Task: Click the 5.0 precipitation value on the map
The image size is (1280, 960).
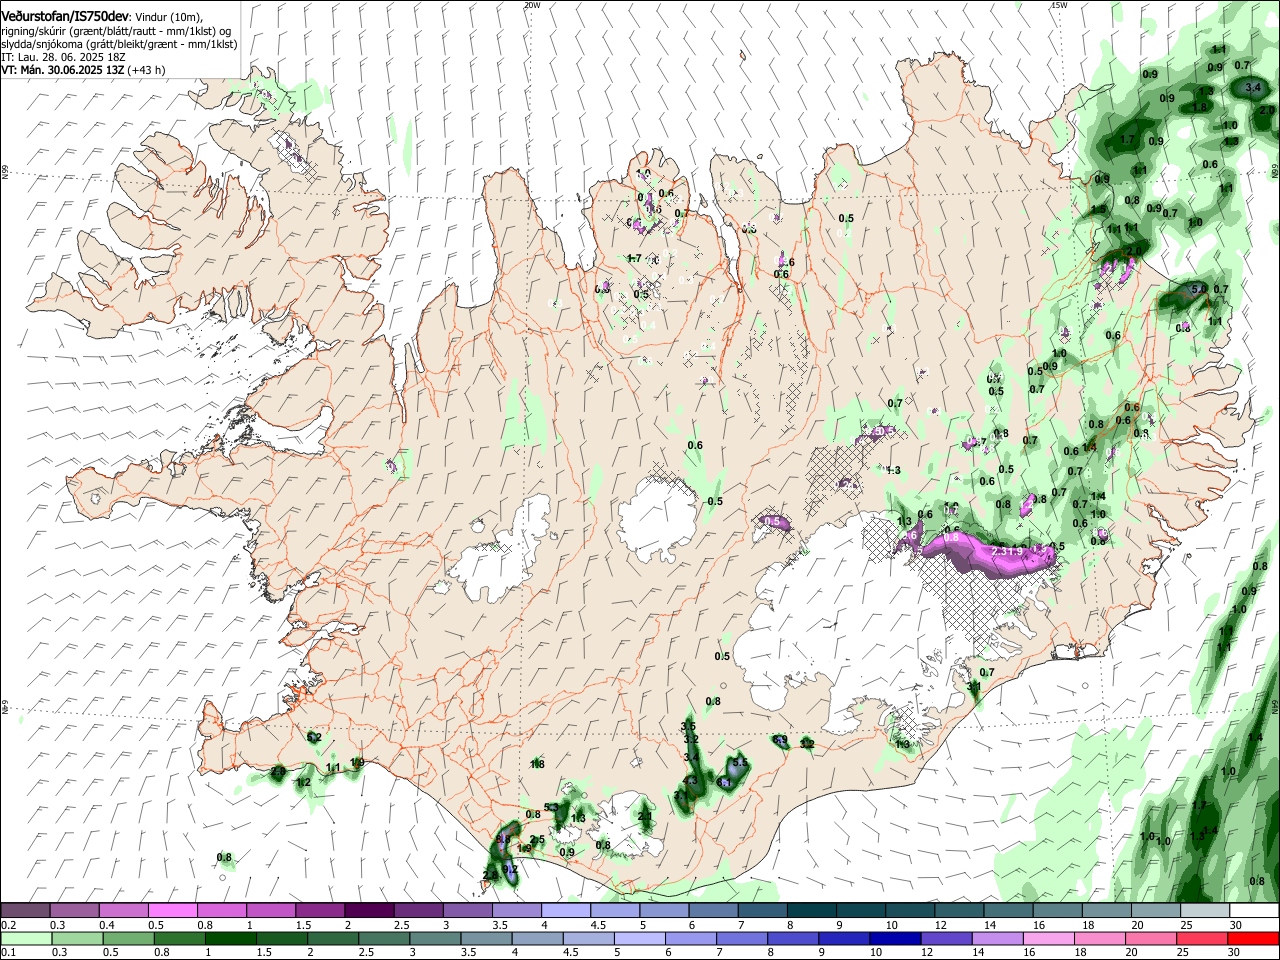Action: (1199, 289)
